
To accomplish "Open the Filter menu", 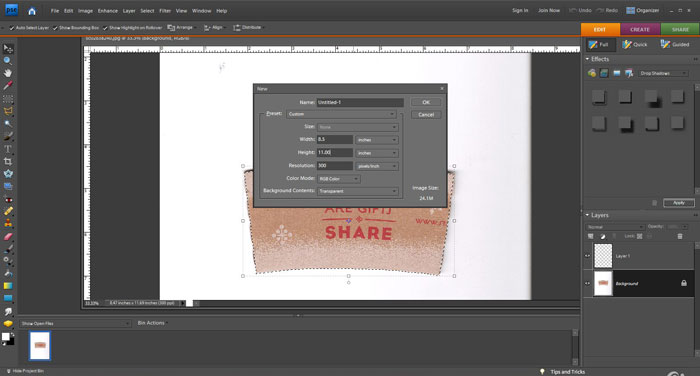I will click(165, 11).
